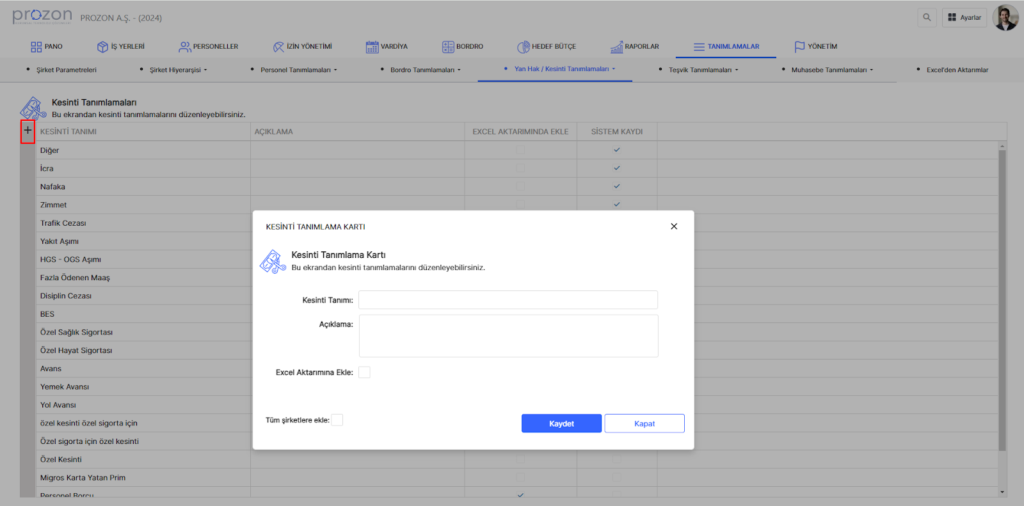Click the search magnifier icon
Viewport: 1024px width, 506px height.
927,18
